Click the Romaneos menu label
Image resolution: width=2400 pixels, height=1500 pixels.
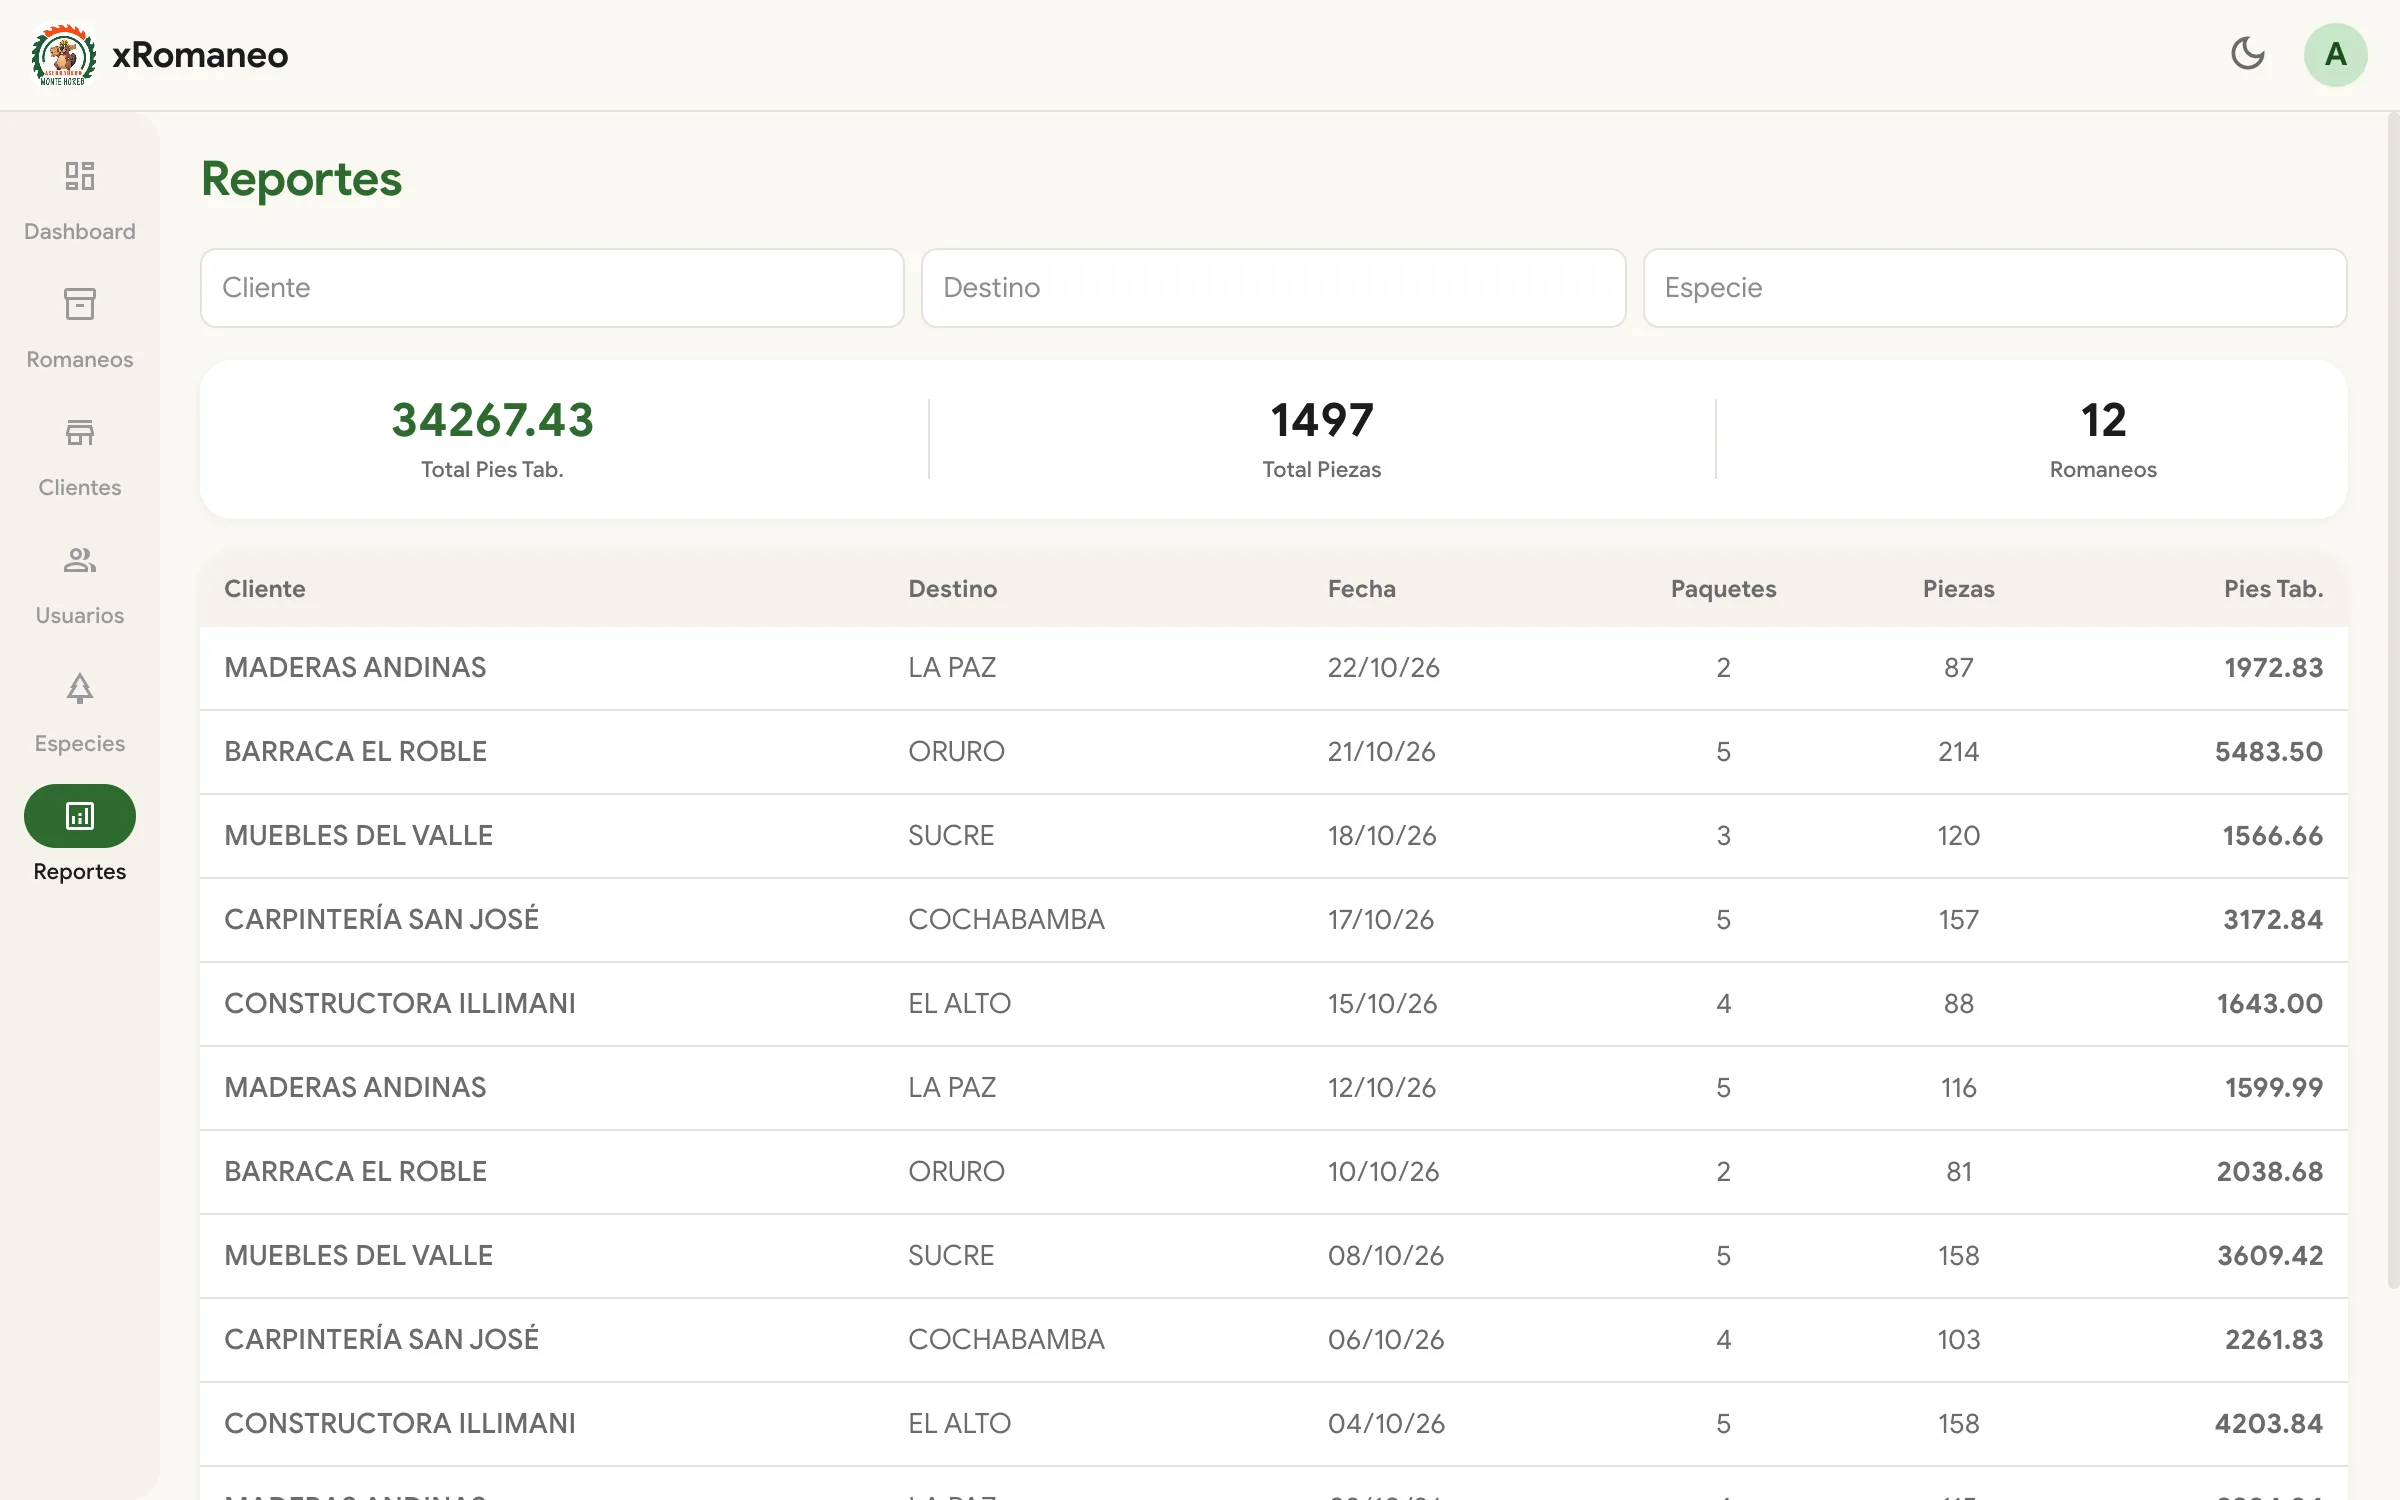point(80,359)
